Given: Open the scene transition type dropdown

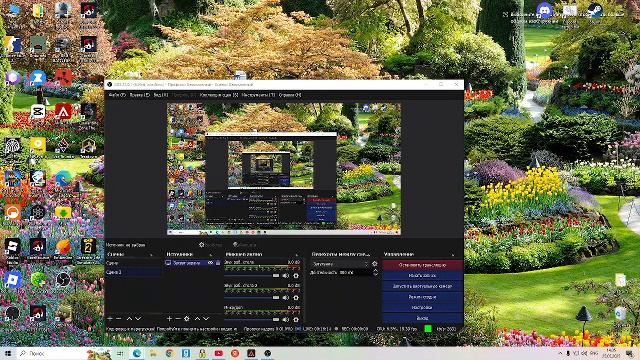Looking at the screenshot, I should coord(340,264).
